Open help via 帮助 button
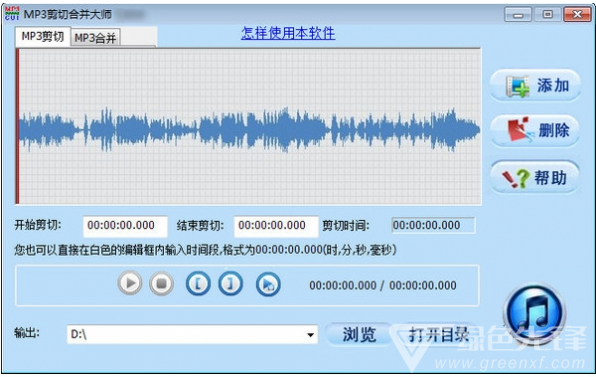596x377 pixels. pos(535,177)
